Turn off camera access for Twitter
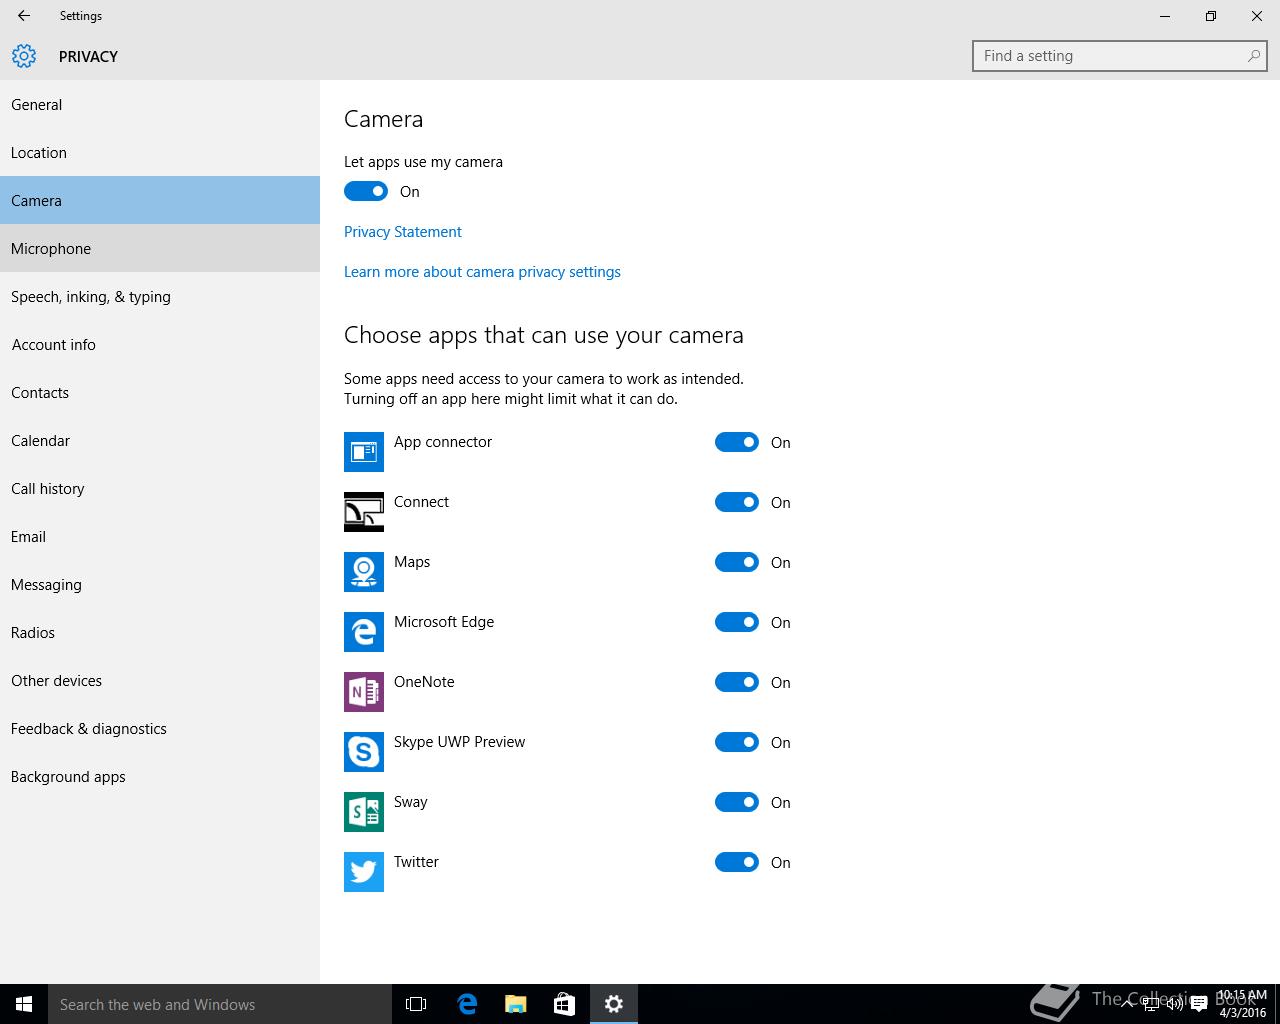Viewport: 1280px width, 1024px height. point(737,862)
